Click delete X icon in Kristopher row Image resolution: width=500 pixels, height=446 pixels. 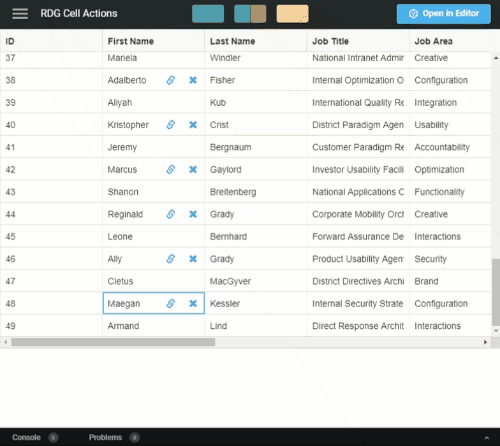point(193,125)
